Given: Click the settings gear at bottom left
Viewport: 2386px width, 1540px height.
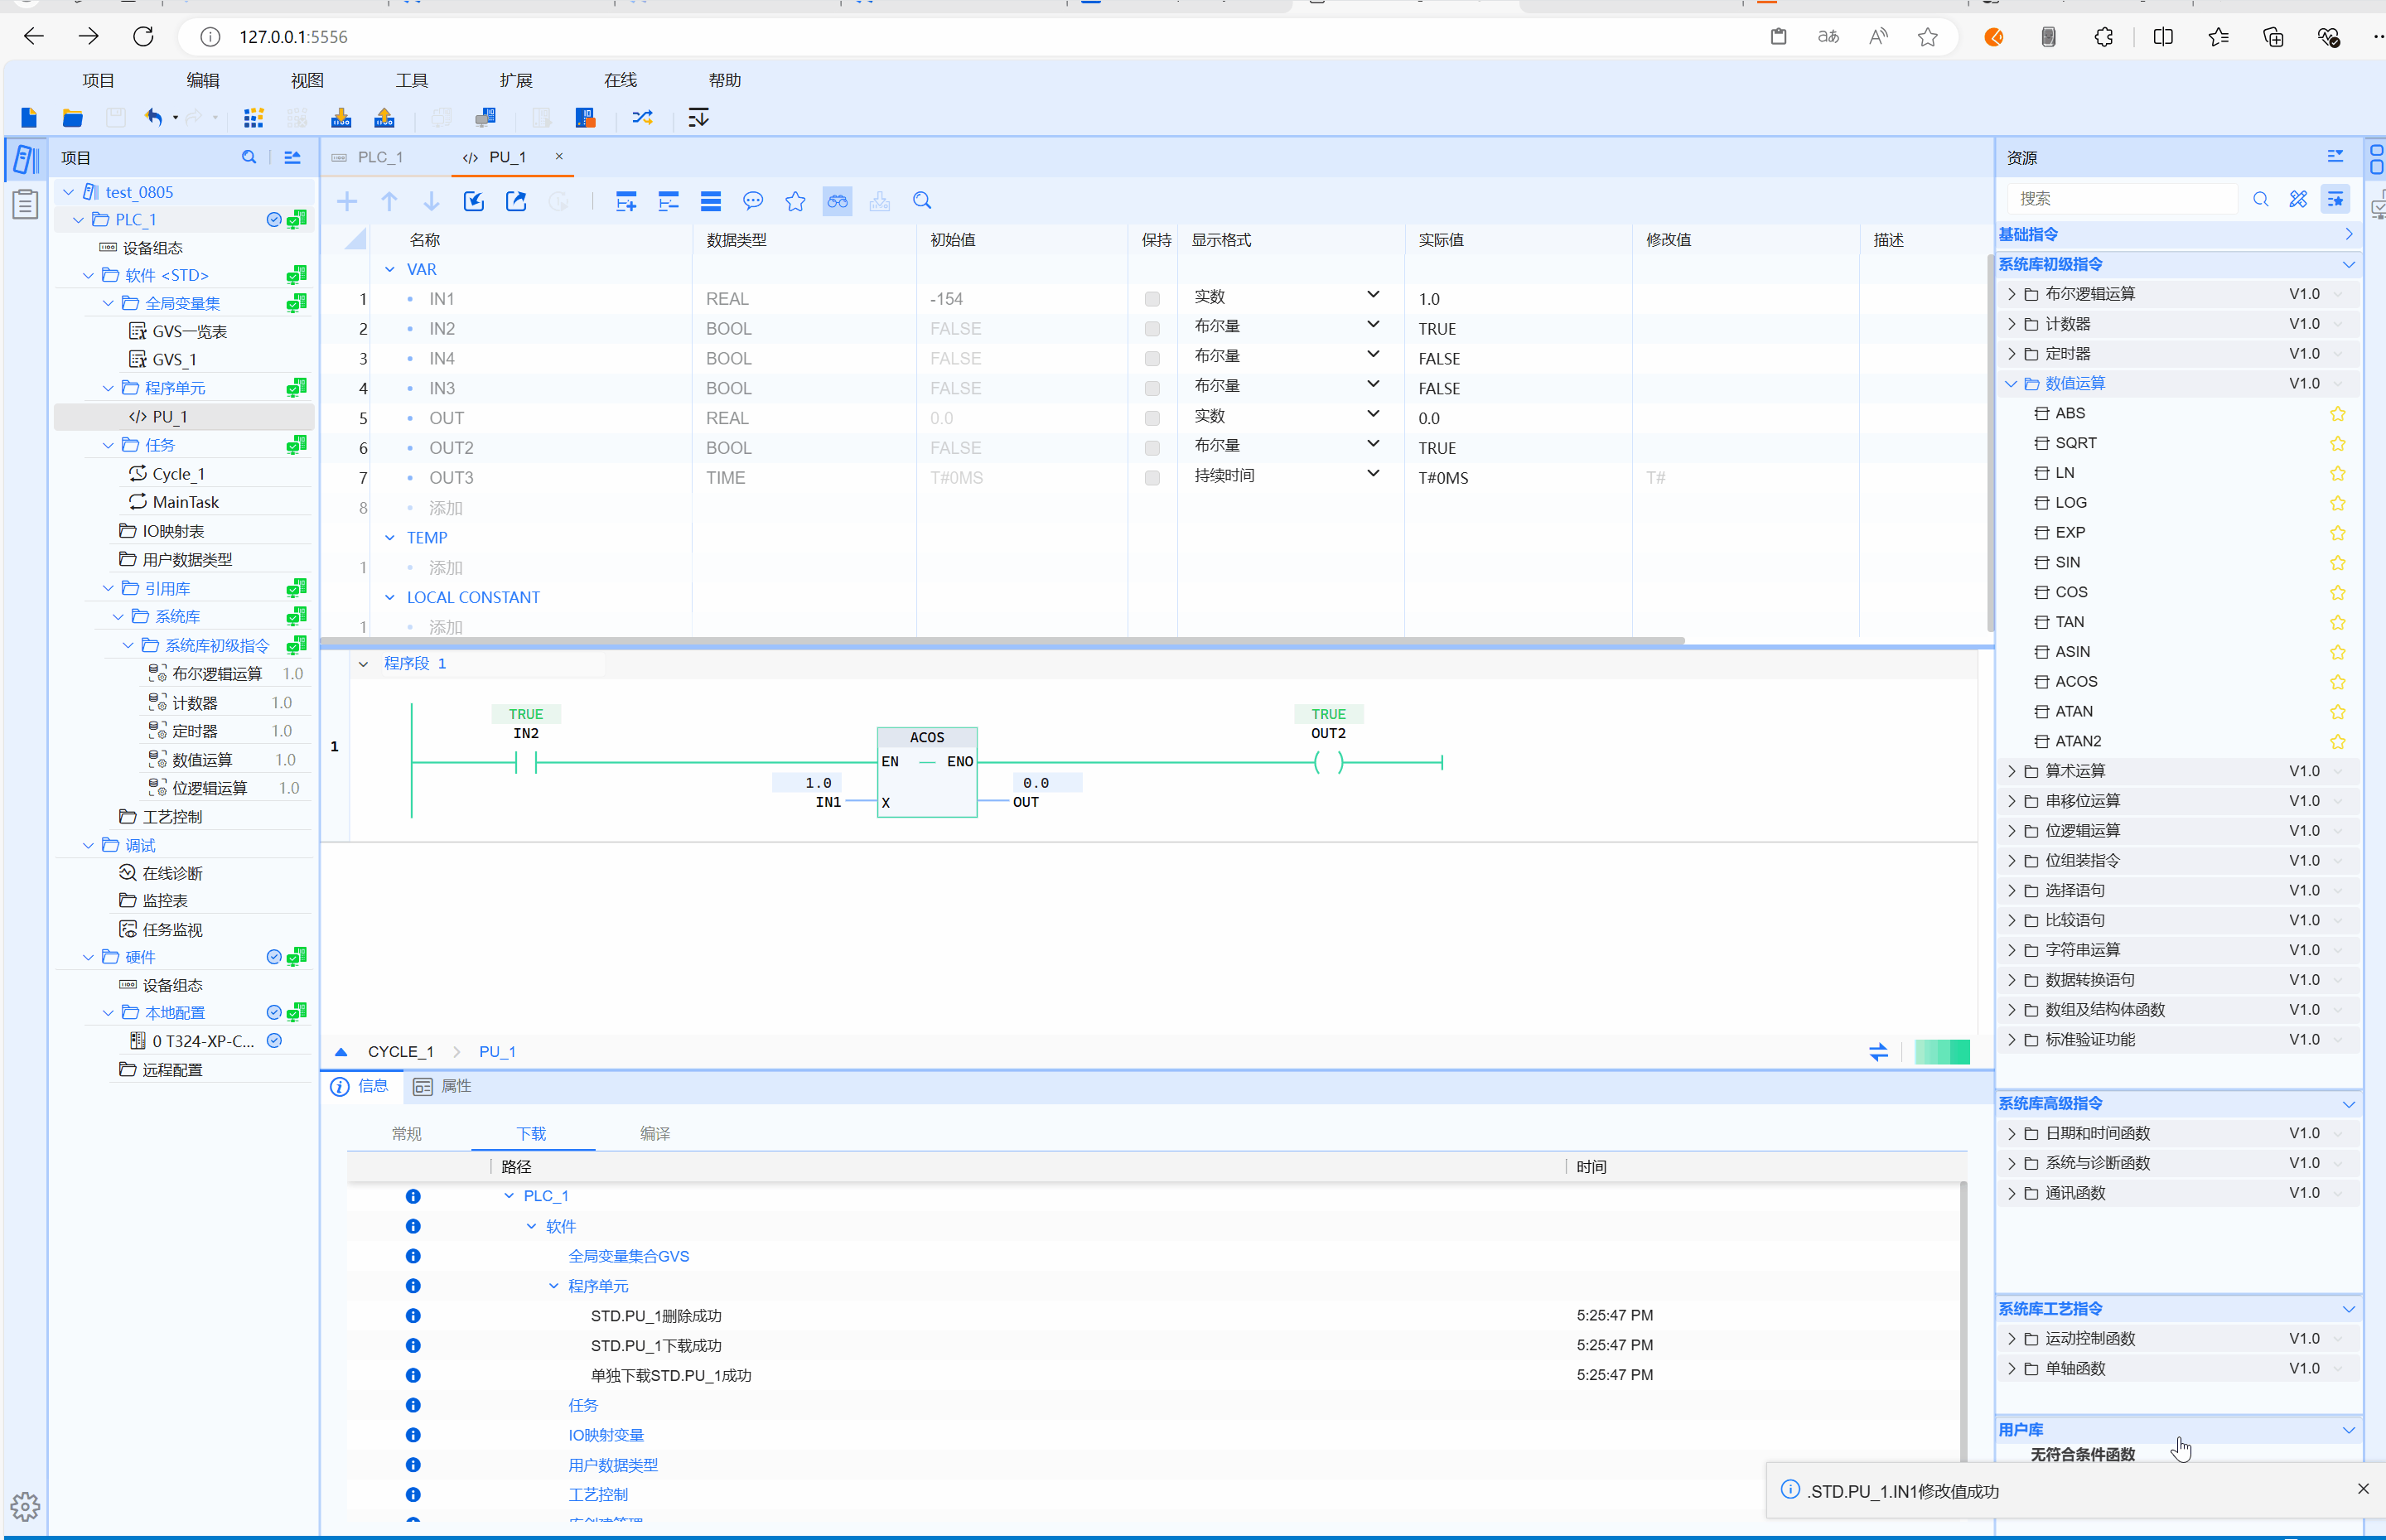Looking at the screenshot, I should coord(25,1506).
